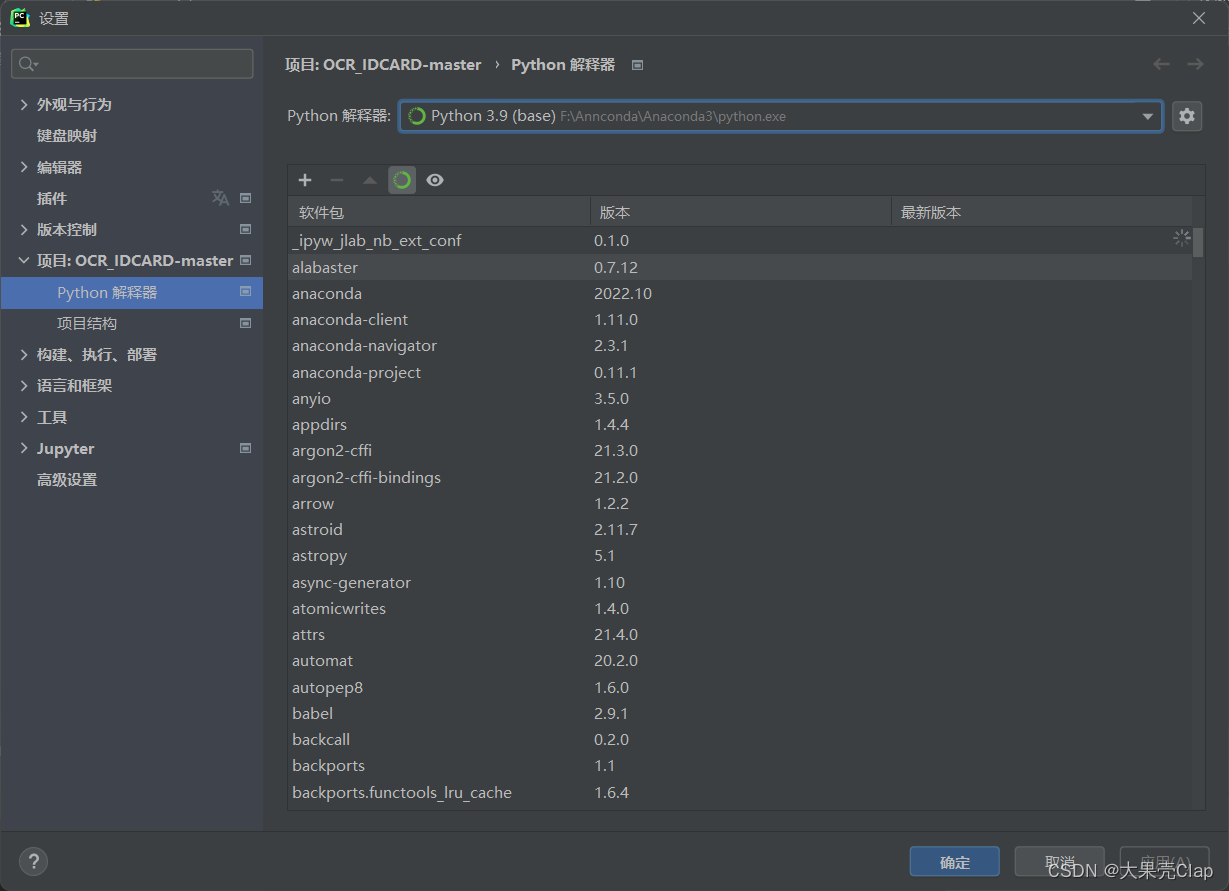Select the astropy package row
Screen dimensions: 1229x891
(x=740, y=555)
